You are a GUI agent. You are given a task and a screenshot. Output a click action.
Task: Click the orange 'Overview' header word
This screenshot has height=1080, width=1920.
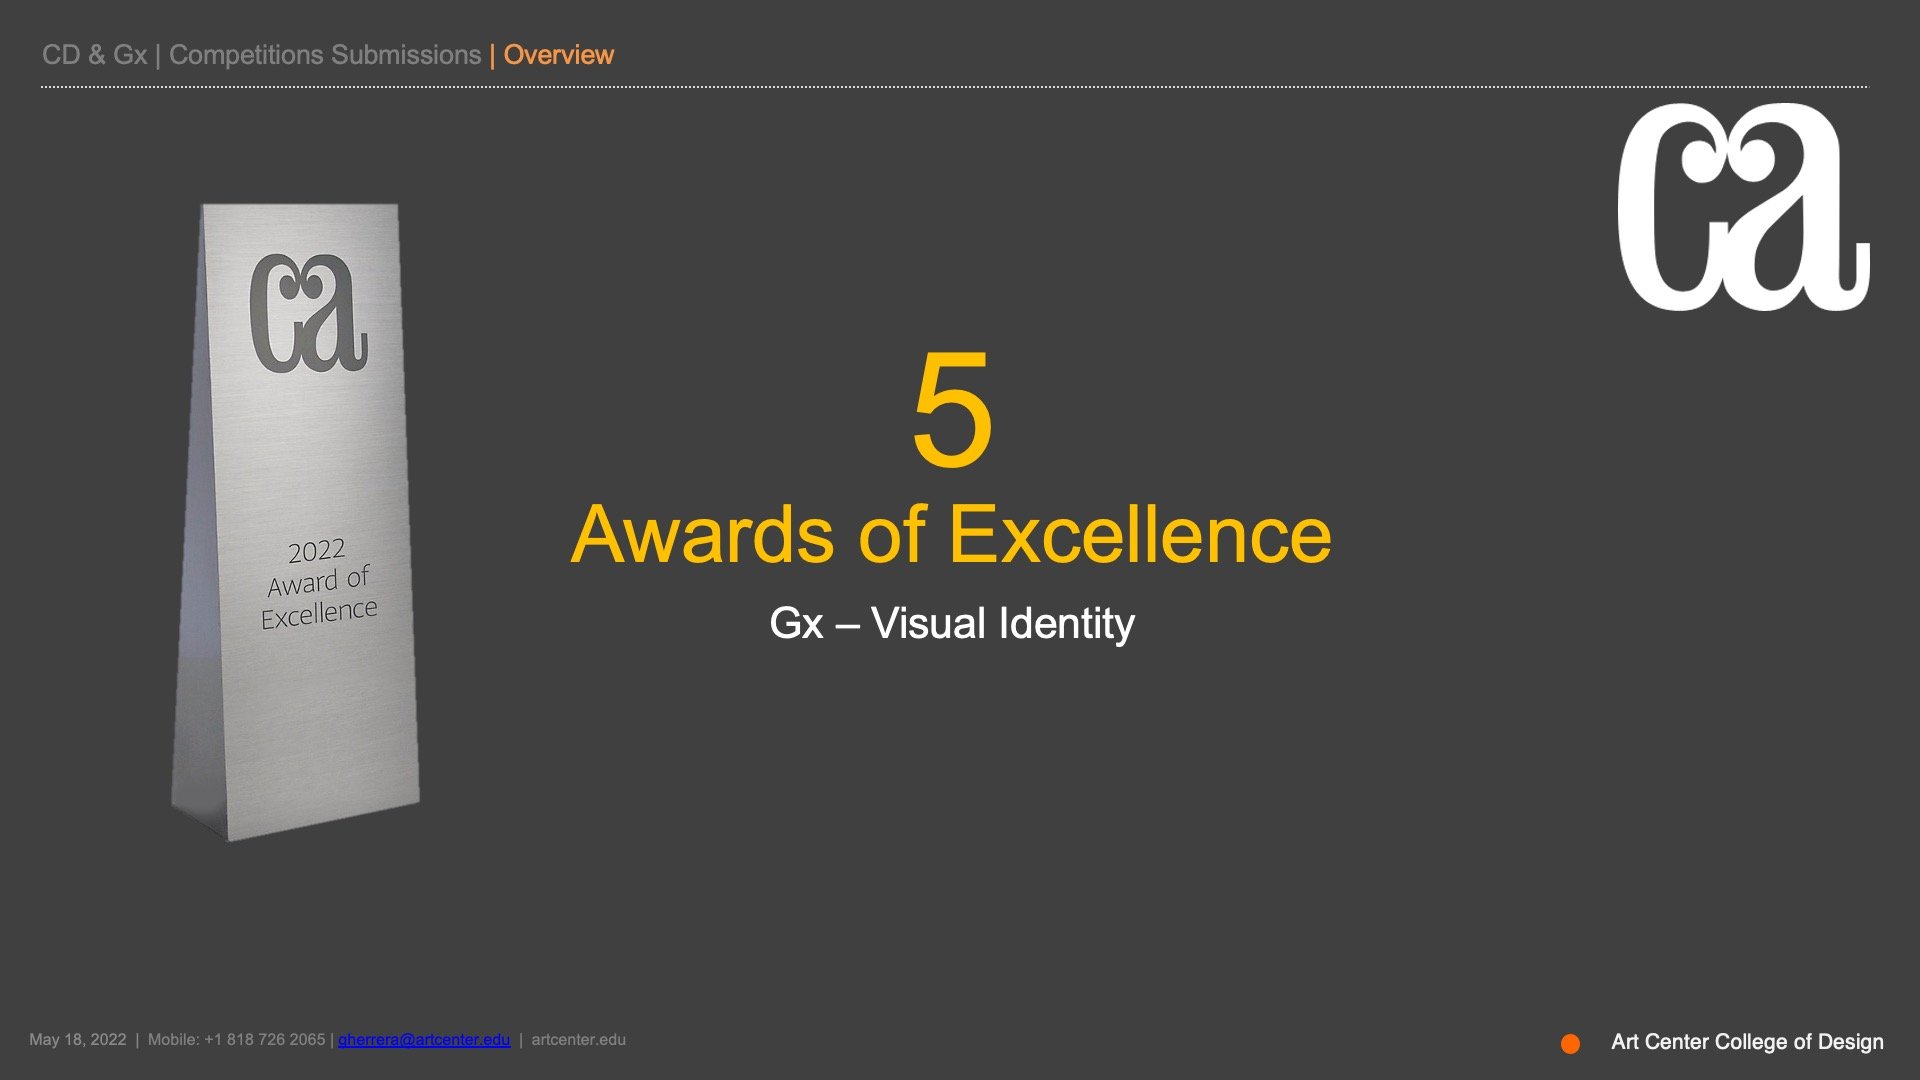tap(559, 55)
